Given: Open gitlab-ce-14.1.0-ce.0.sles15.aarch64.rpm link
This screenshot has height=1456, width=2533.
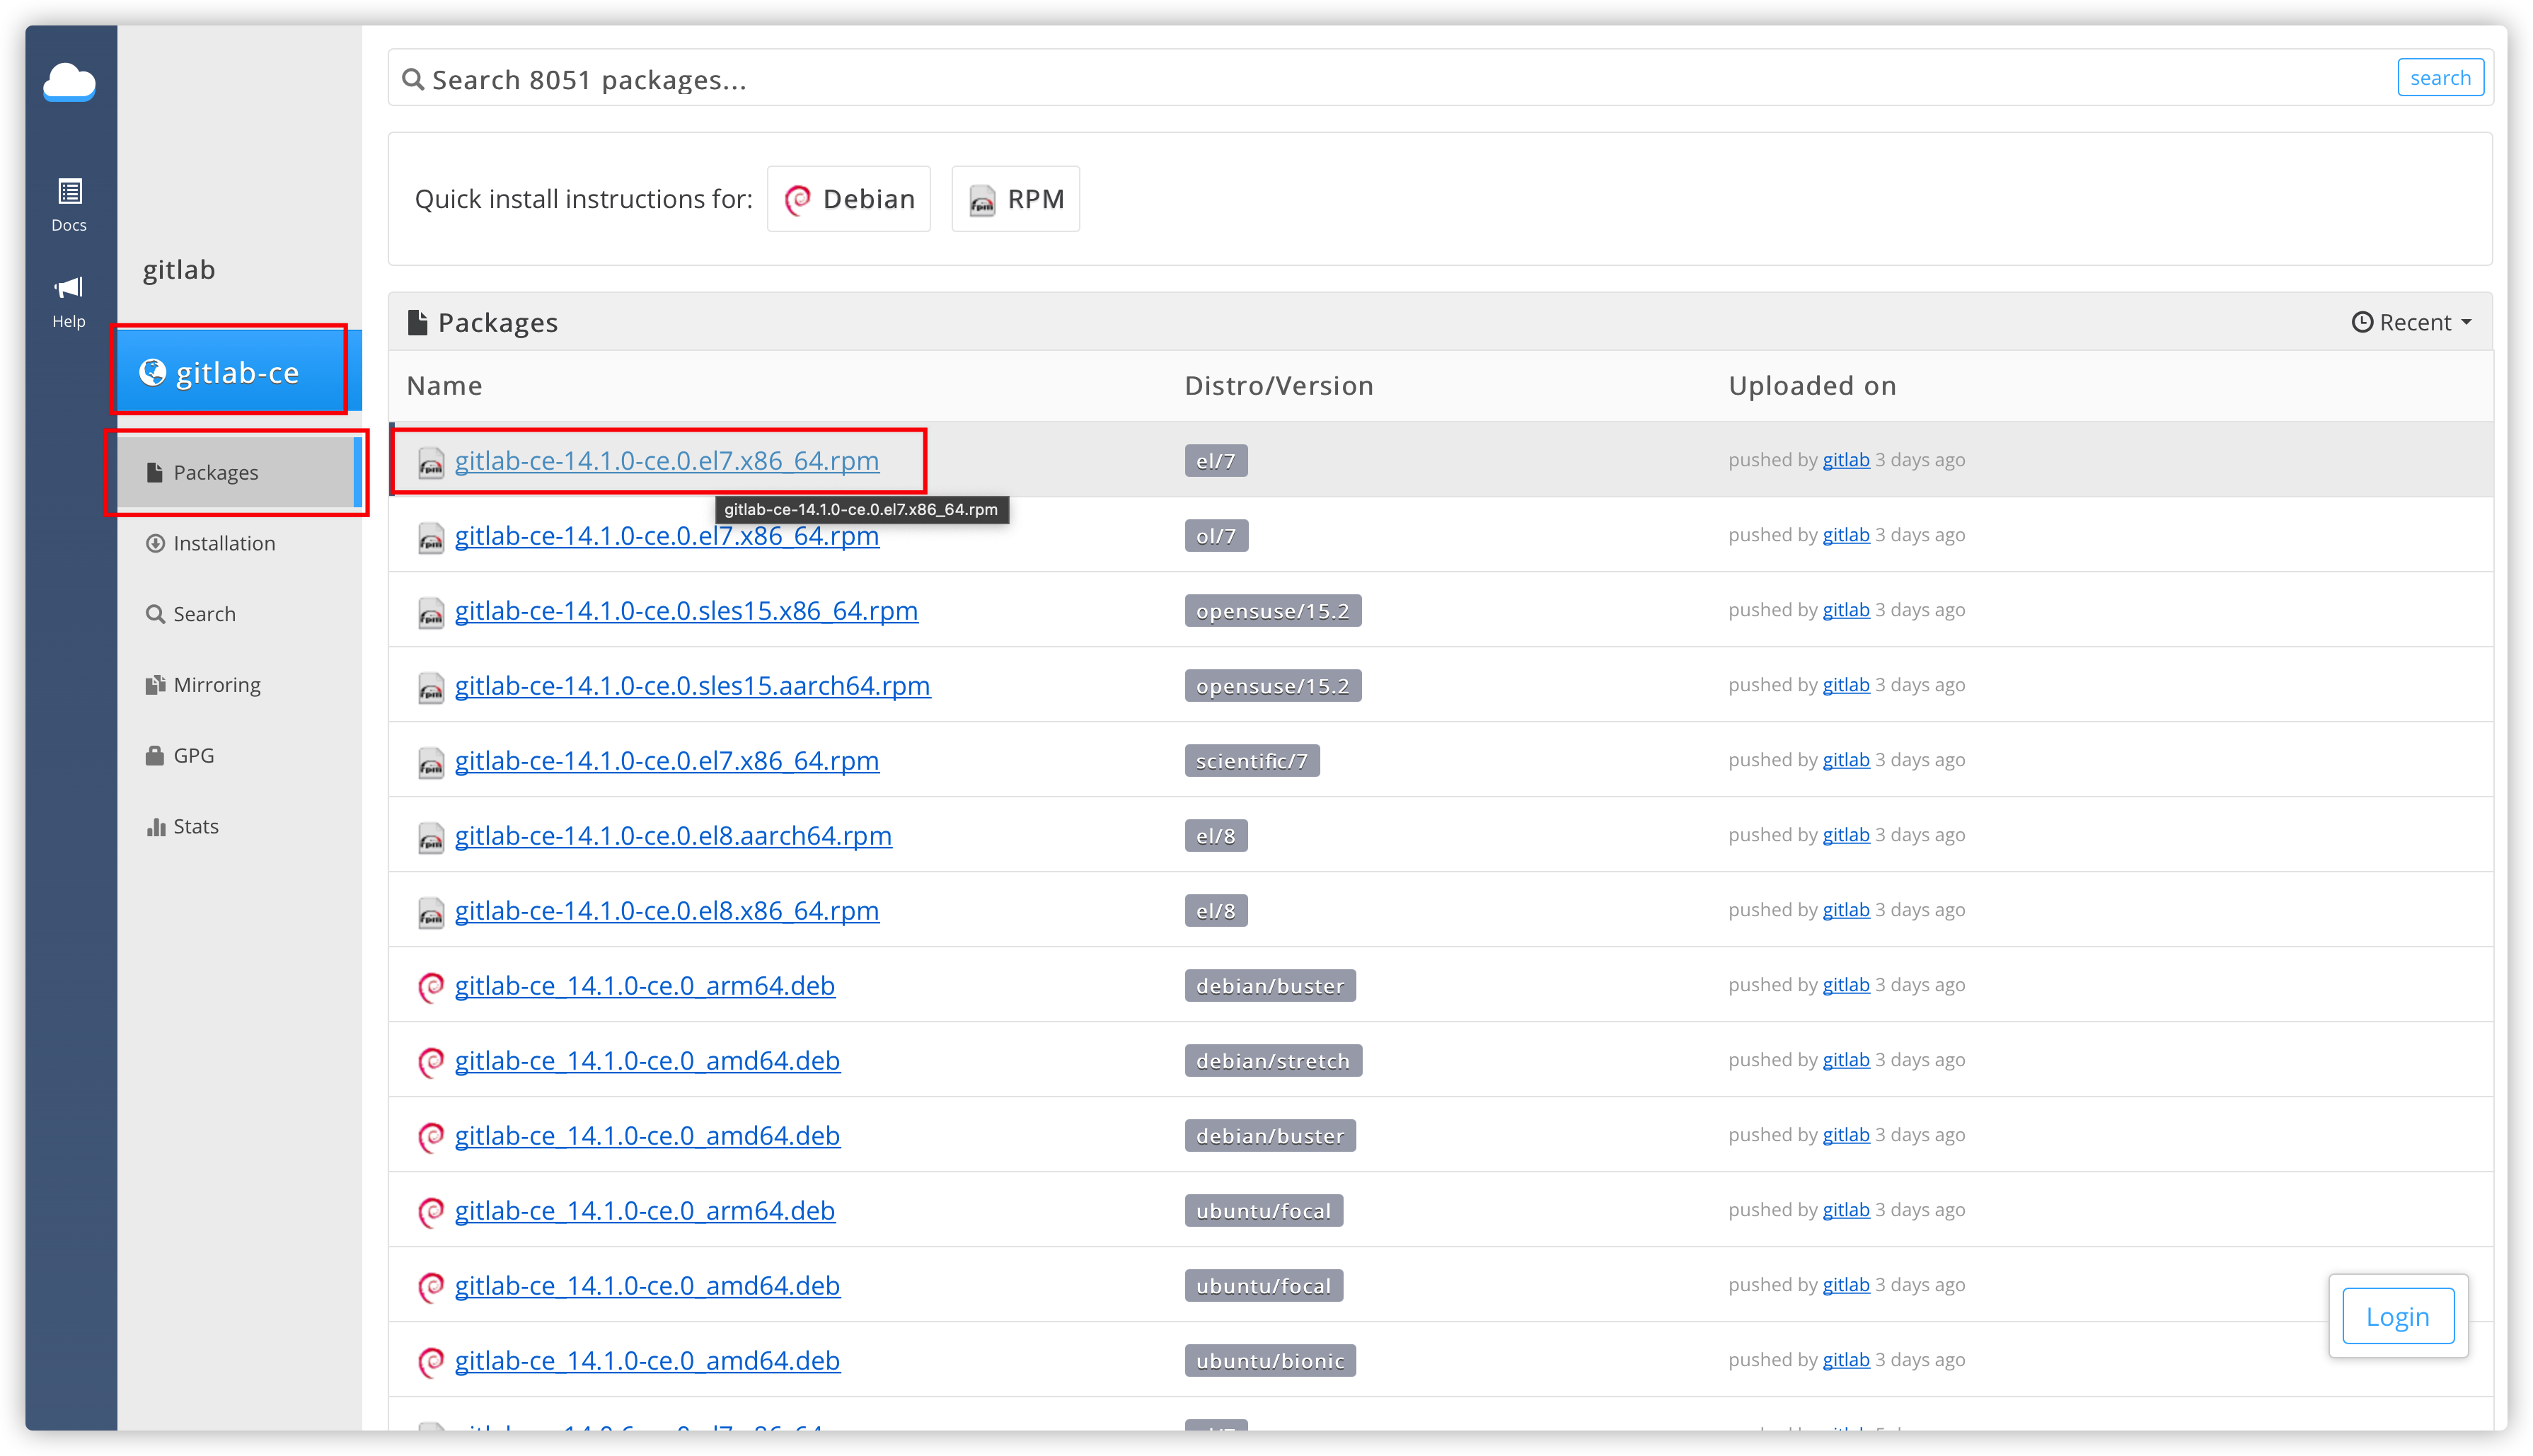Looking at the screenshot, I should pyautogui.click(x=692, y=685).
